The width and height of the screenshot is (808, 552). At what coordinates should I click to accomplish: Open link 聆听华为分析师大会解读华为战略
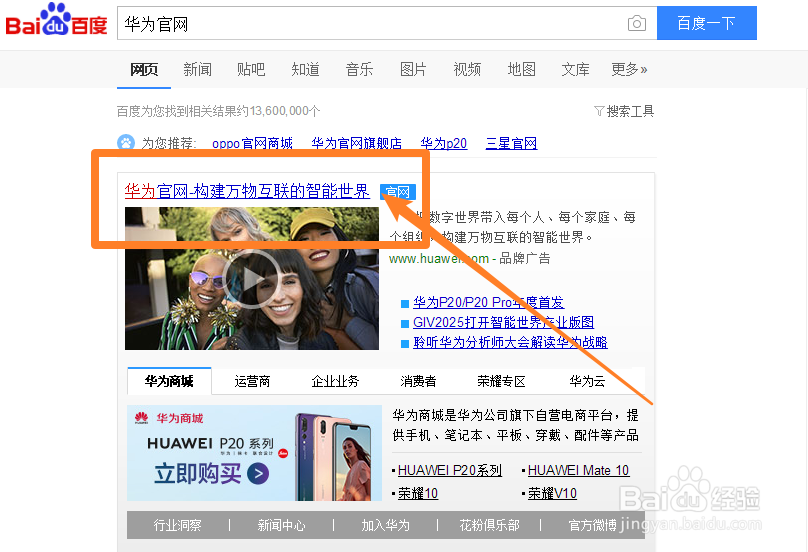510,342
